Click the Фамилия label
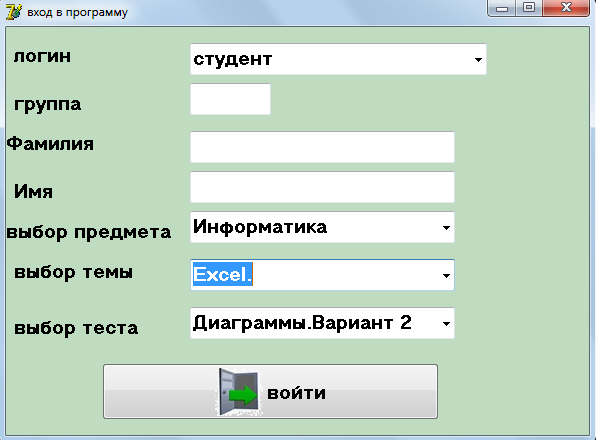Screen dimensions: 596x440 (x=50, y=144)
